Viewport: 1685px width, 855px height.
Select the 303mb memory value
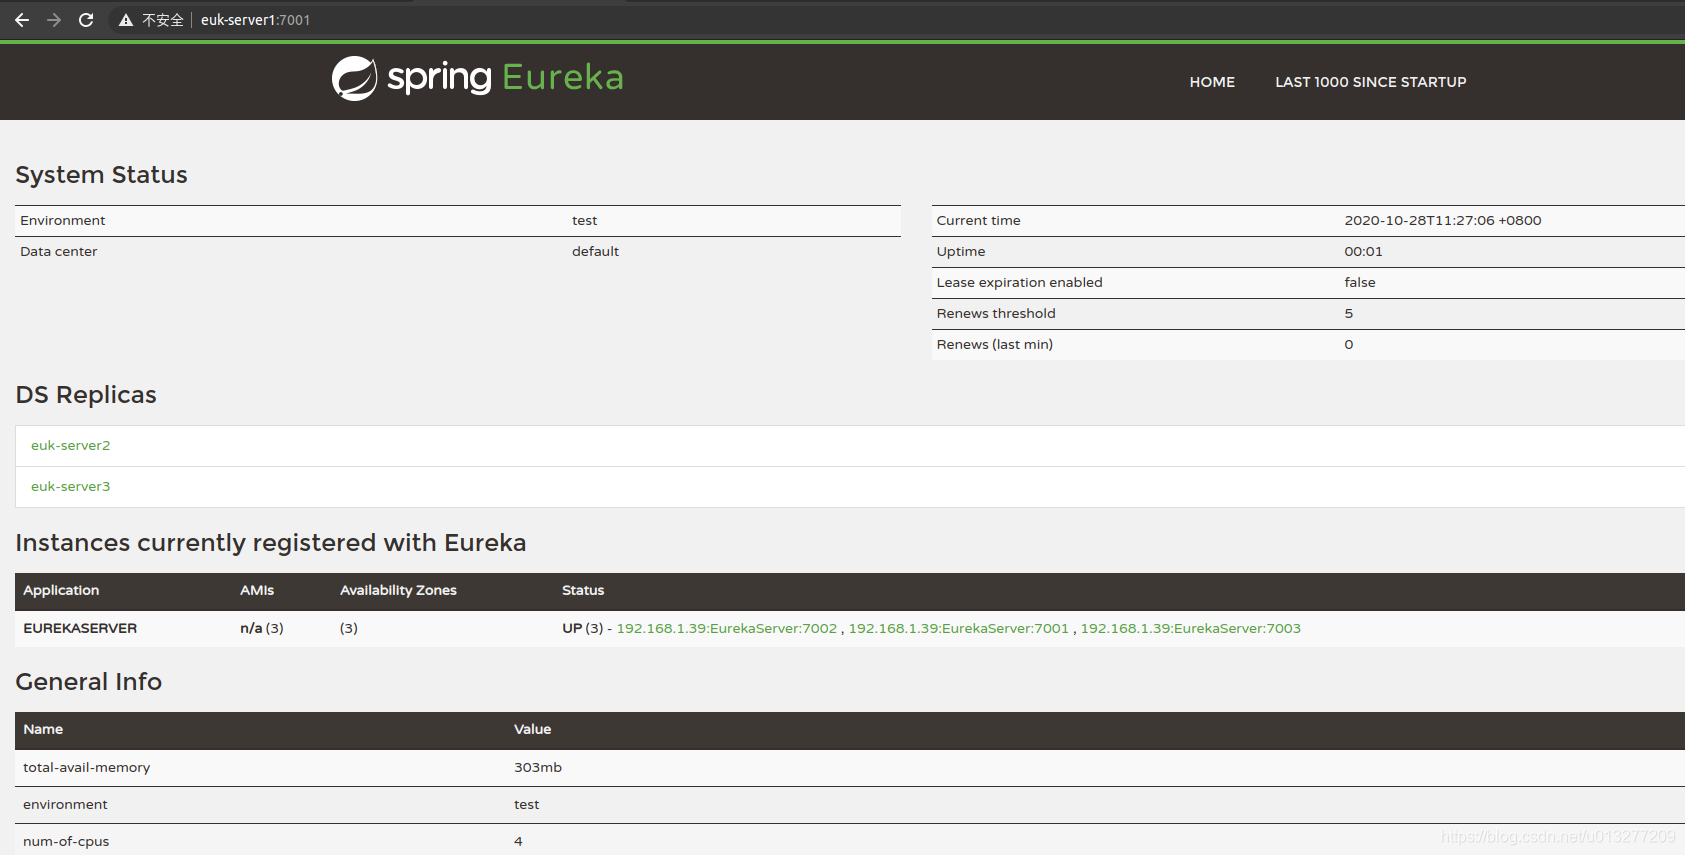coord(538,768)
